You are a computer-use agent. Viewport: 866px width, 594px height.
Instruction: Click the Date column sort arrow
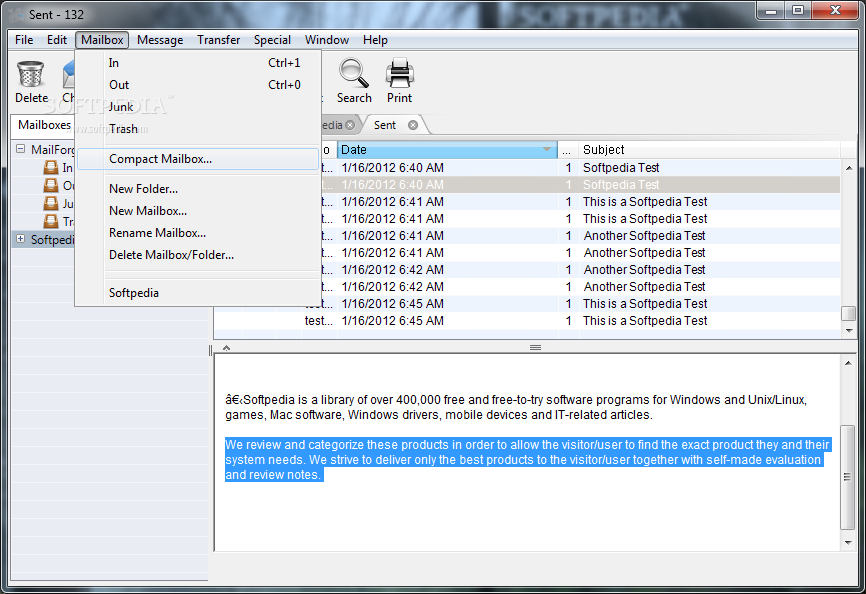click(x=547, y=150)
